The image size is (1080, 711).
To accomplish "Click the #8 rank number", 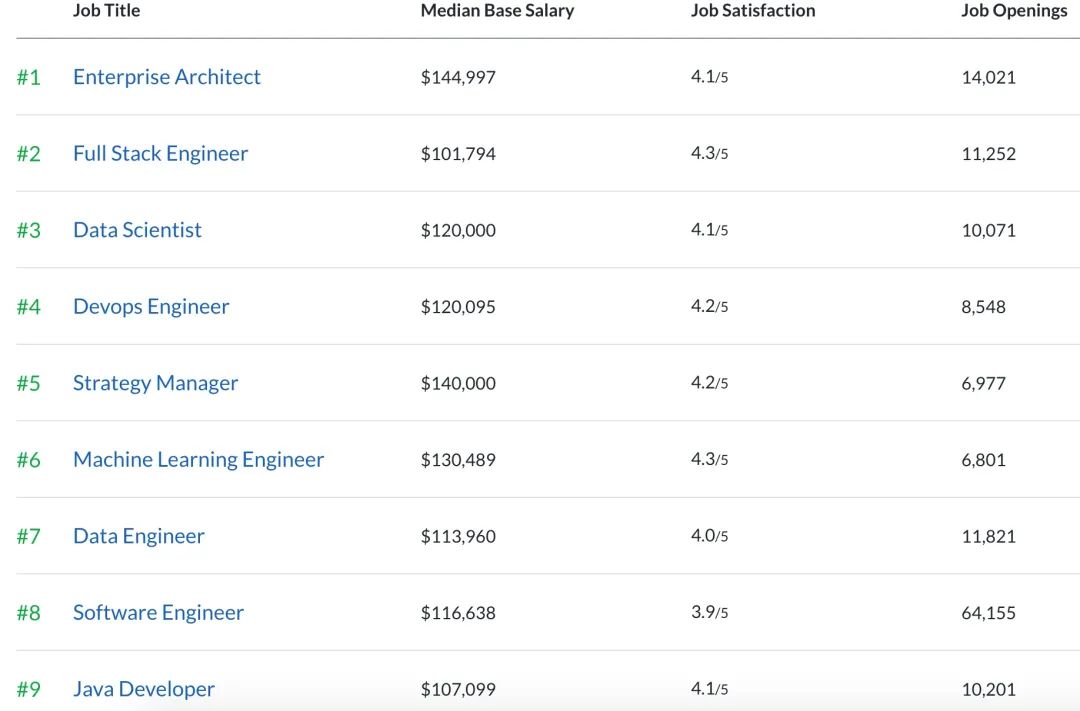I will pos(29,613).
